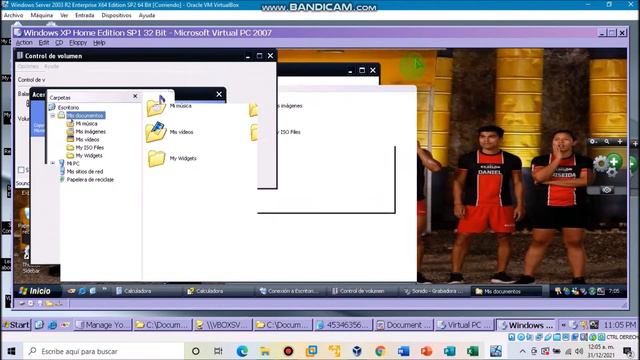This screenshot has height=360, width=640.
Task: Open the Archivo menu in VirtualBox
Action: (x=13, y=15)
